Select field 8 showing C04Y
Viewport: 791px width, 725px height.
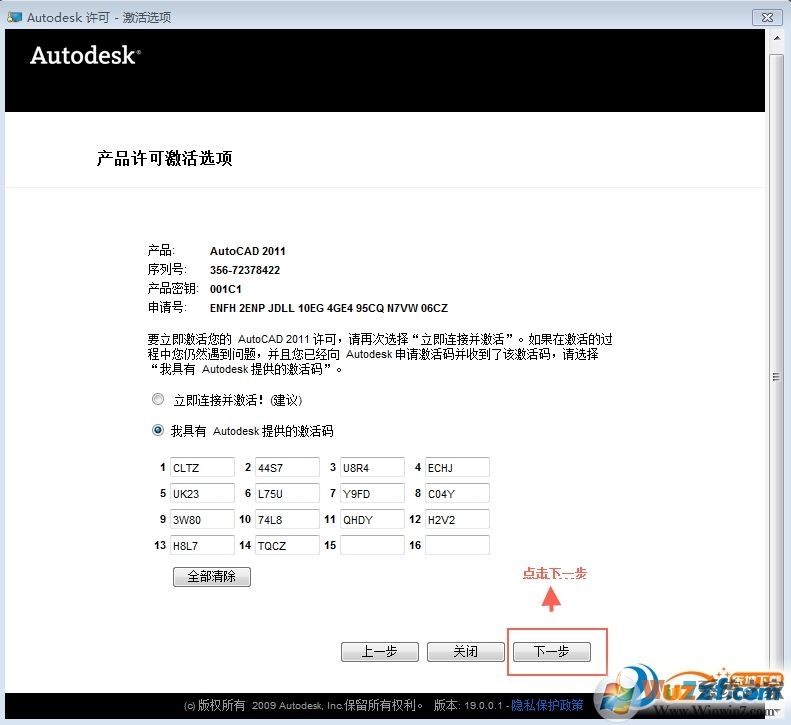457,493
